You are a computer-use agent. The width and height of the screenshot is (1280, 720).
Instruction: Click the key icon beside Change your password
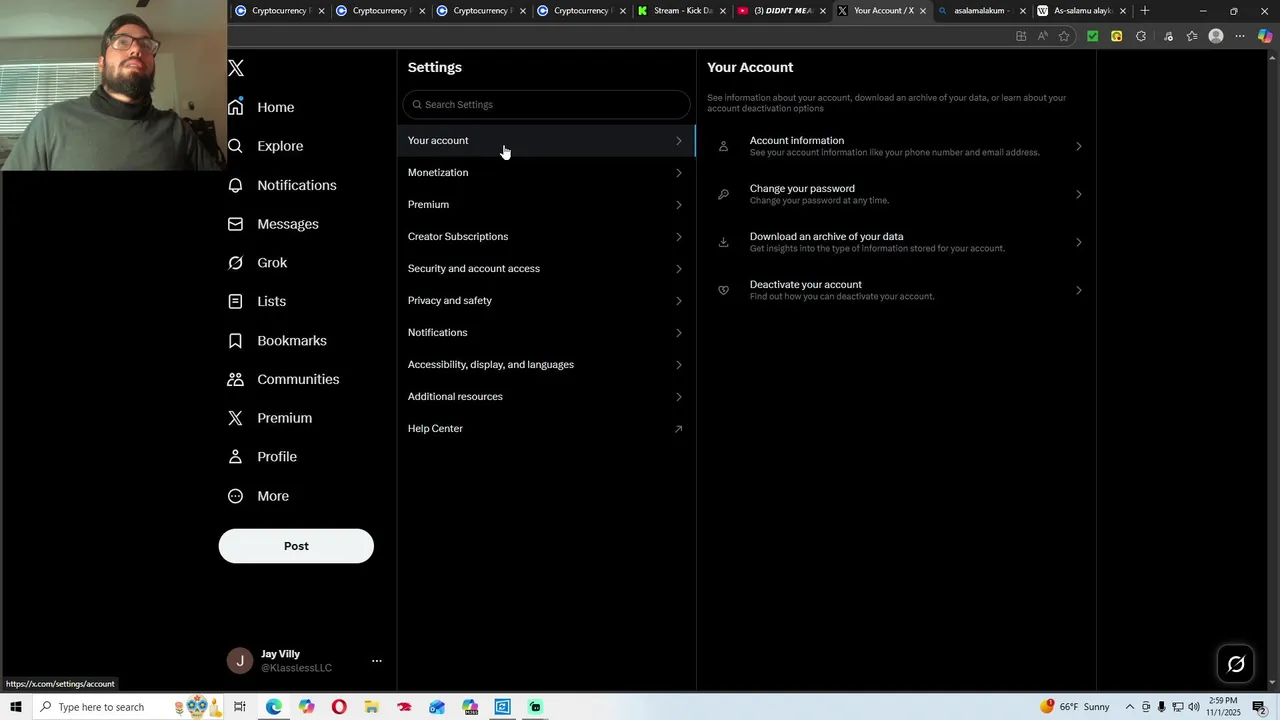(723, 194)
